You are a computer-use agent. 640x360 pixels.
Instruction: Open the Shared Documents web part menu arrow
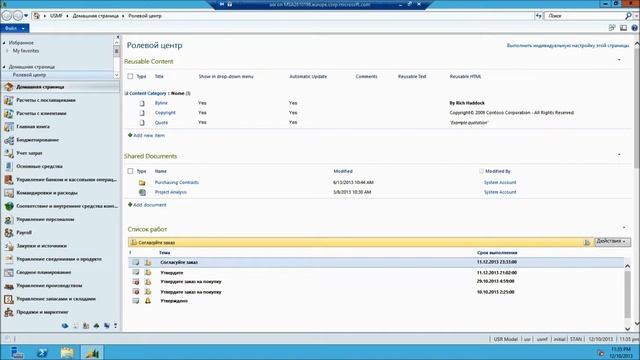point(619,155)
